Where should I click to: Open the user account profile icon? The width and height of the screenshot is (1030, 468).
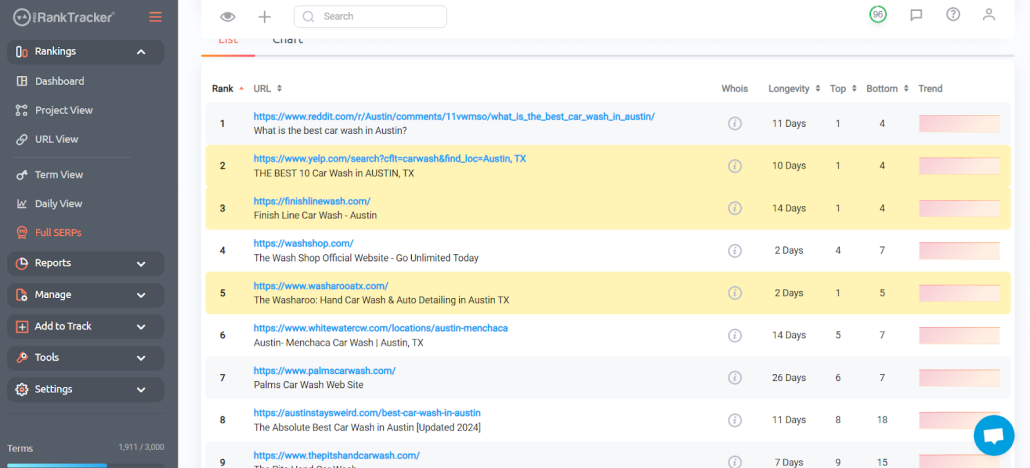click(989, 14)
